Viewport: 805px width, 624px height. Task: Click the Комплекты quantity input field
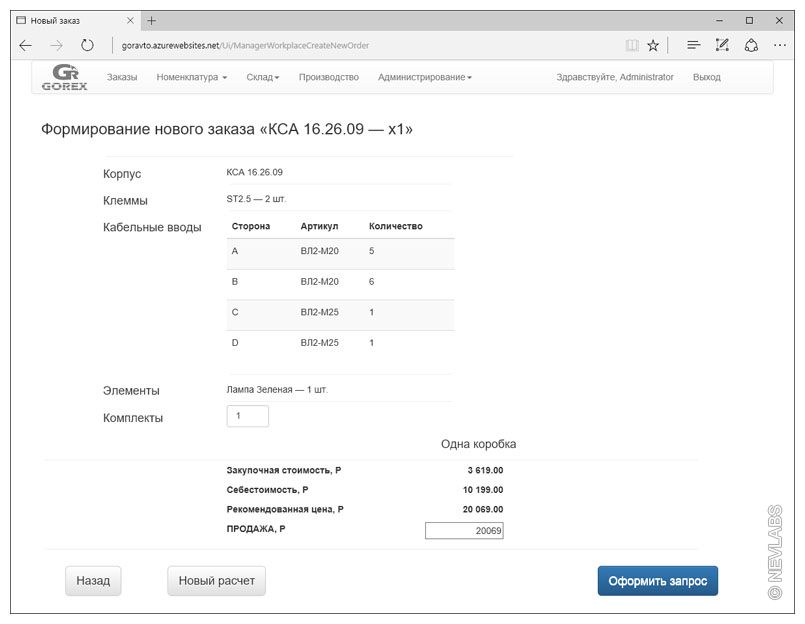[x=247, y=416]
